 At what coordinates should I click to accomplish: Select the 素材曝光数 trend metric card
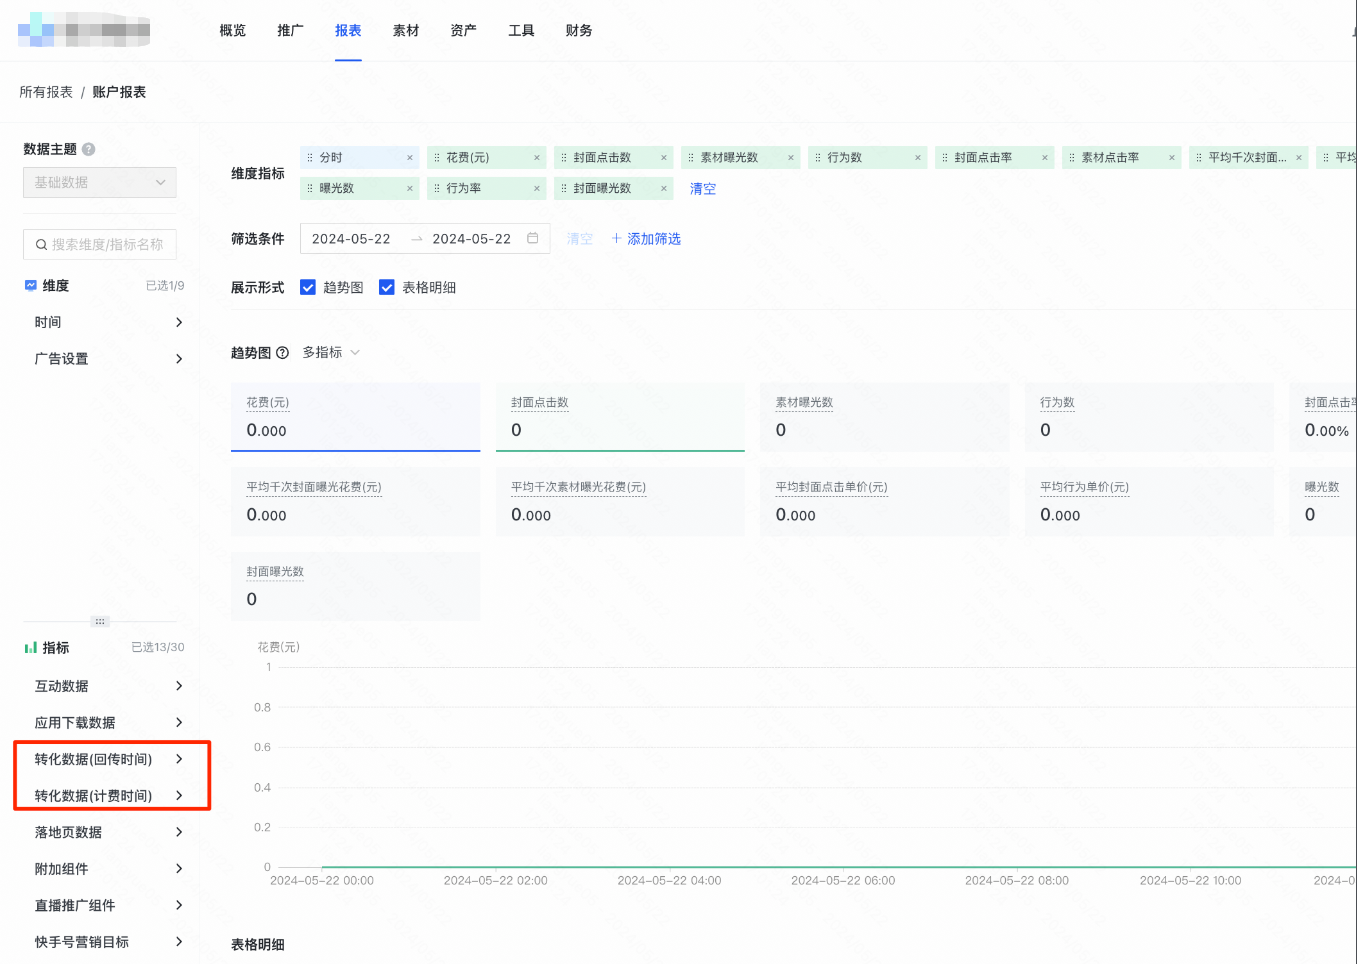coord(885,417)
